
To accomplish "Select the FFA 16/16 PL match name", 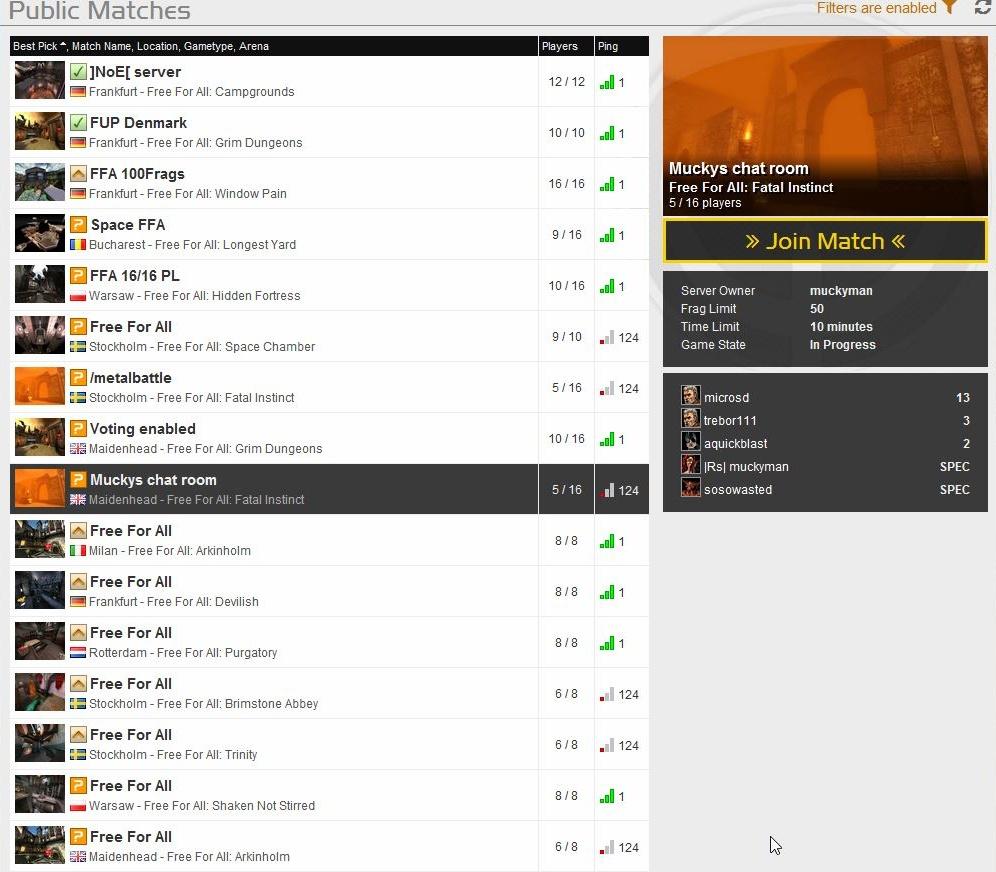I will pyautogui.click(x=135, y=276).
